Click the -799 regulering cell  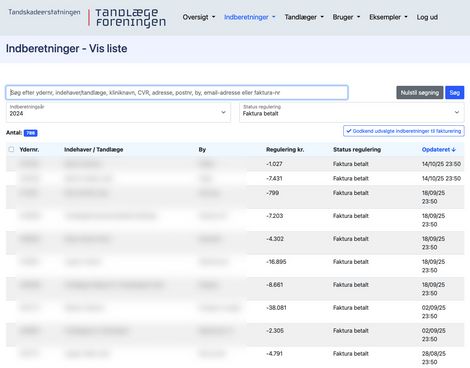[273, 193]
